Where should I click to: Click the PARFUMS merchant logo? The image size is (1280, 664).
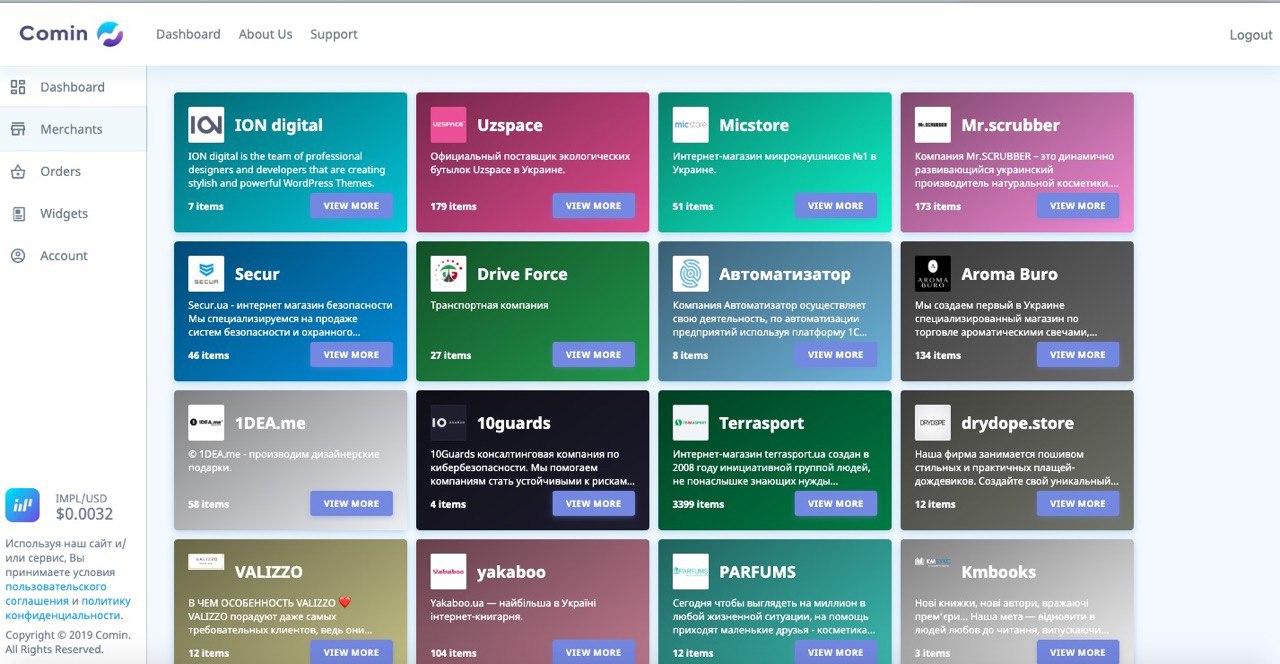(x=691, y=572)
